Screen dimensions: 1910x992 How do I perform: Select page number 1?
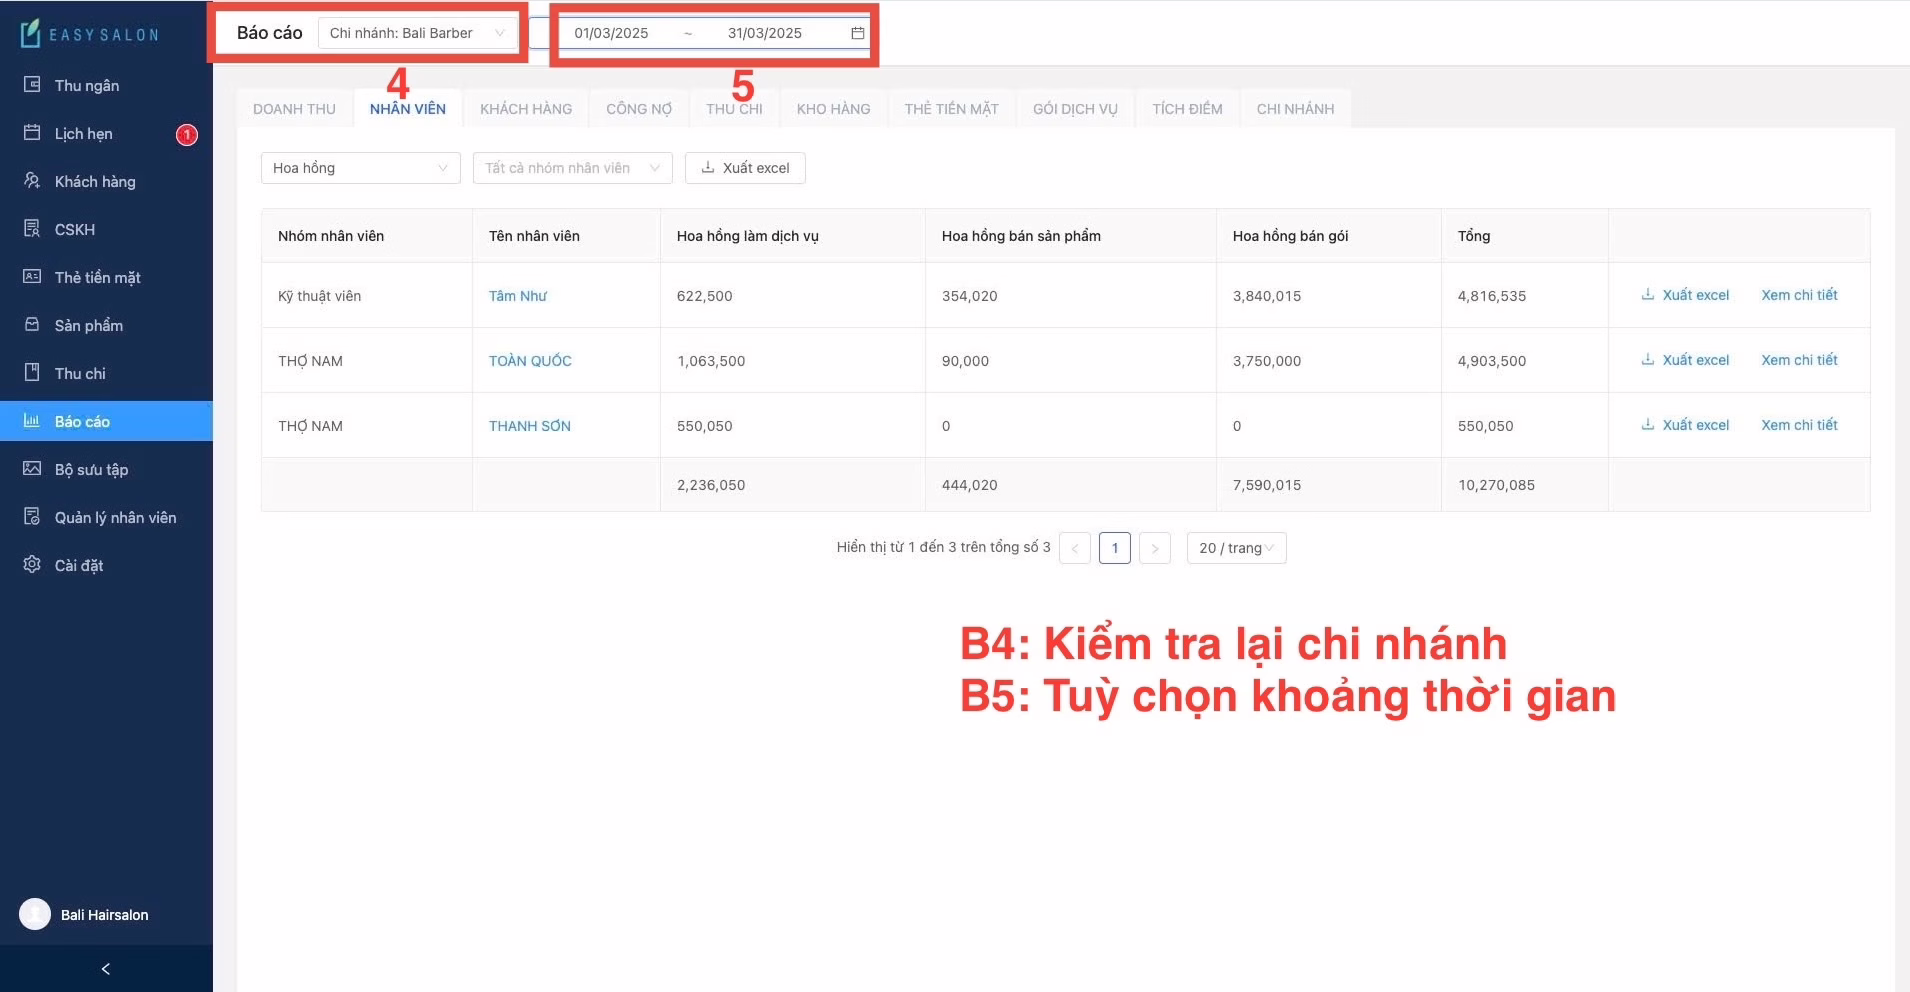(1115, 548)
